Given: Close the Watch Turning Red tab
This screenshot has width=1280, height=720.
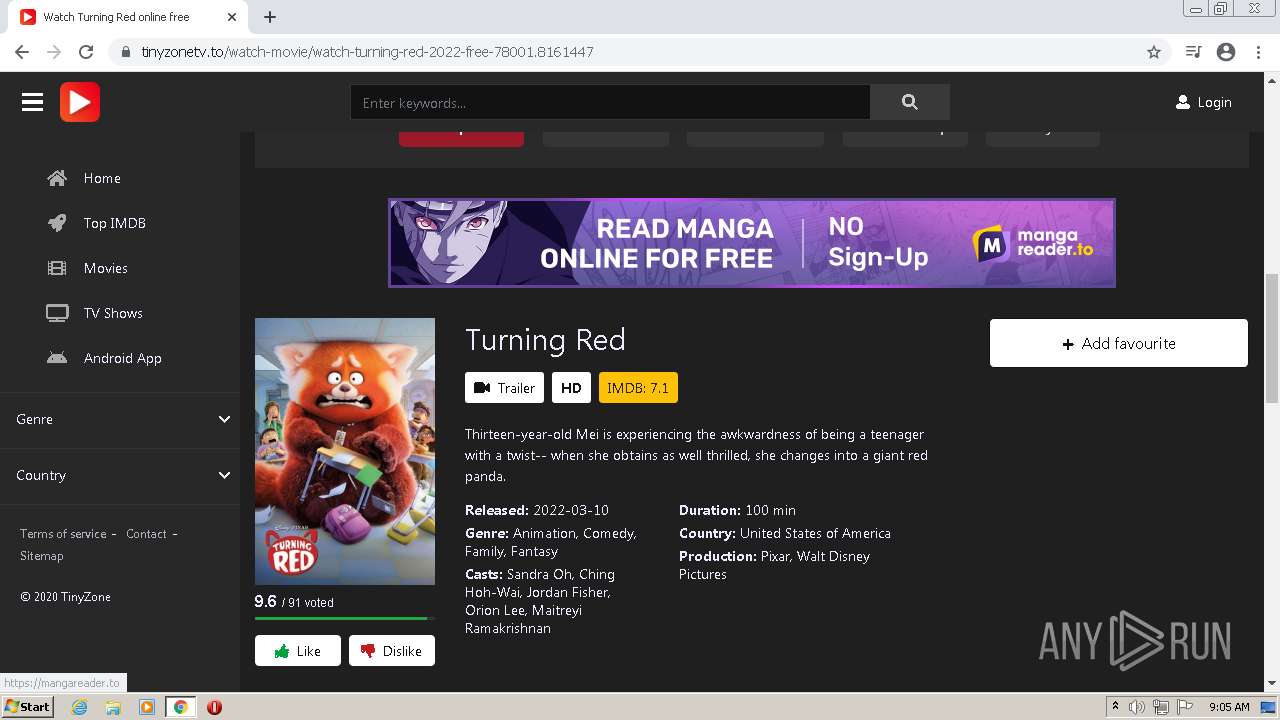Looking at the screenshot, I should (232, 17).
